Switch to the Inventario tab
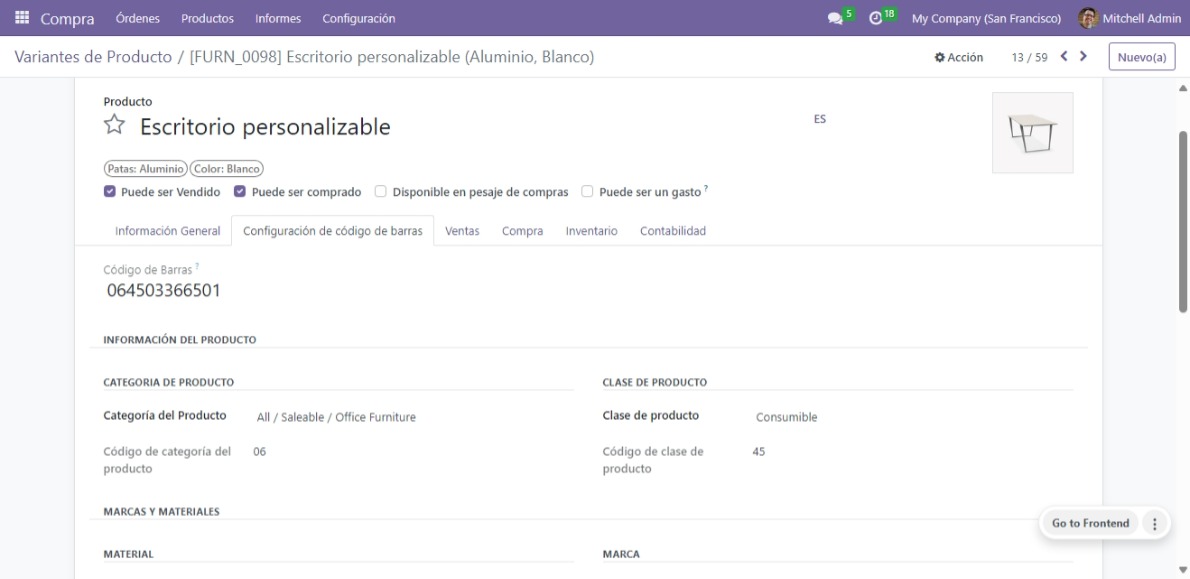Screen dimensions: 1190x579 pos(591,231)
